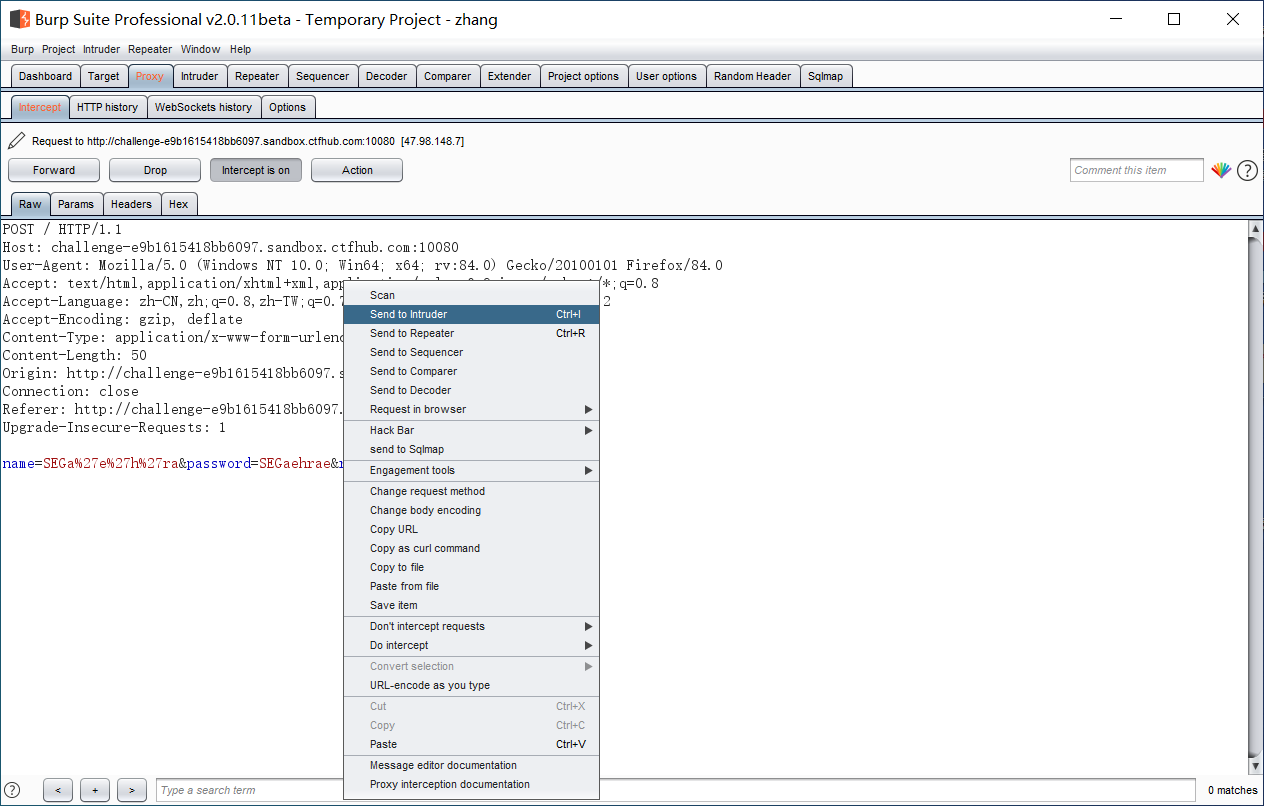Open the proxy Options sub-tab
Screen dimensions: 1264x806
288,107
